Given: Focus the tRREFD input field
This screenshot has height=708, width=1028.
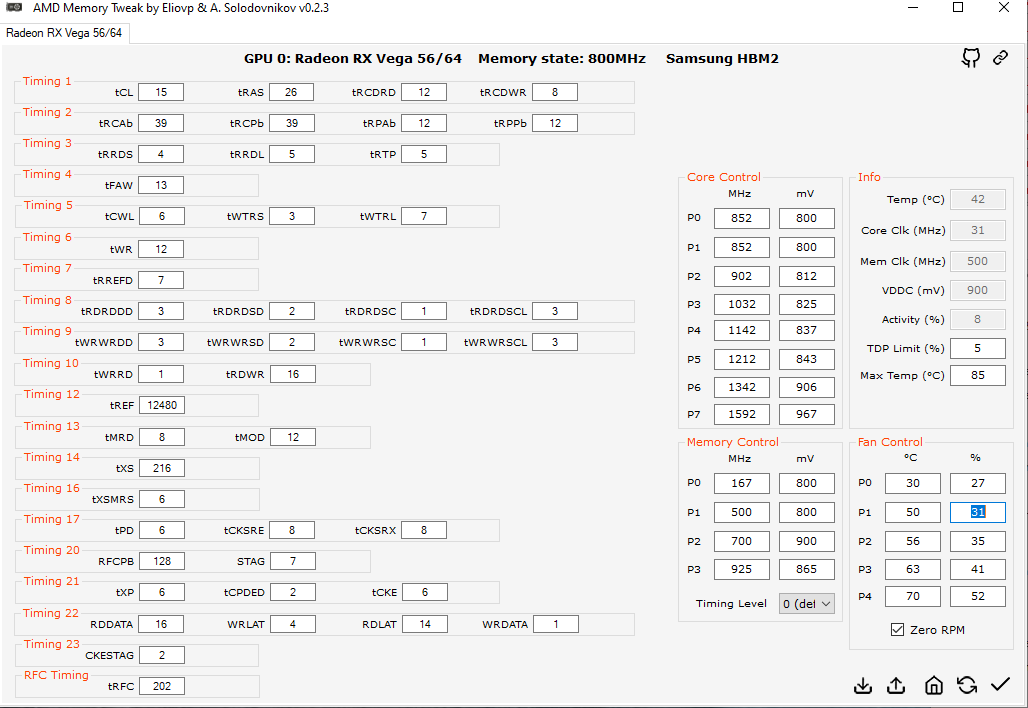Looking at the screenshot, I should pos(161,280).
